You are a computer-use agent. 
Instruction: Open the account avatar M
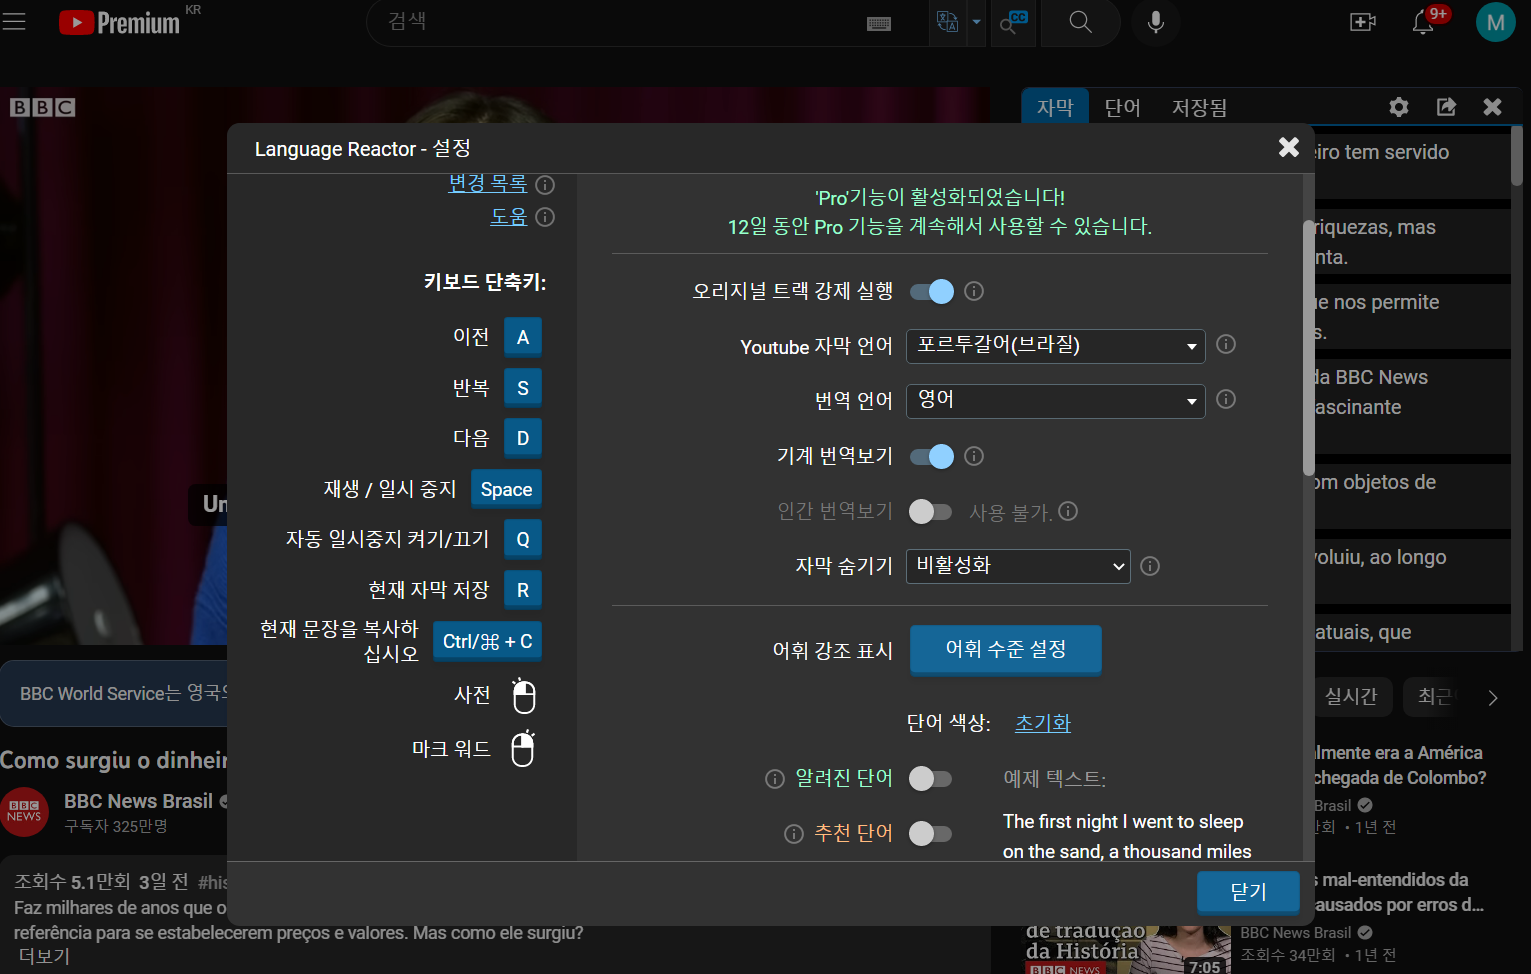(1496, 22)
